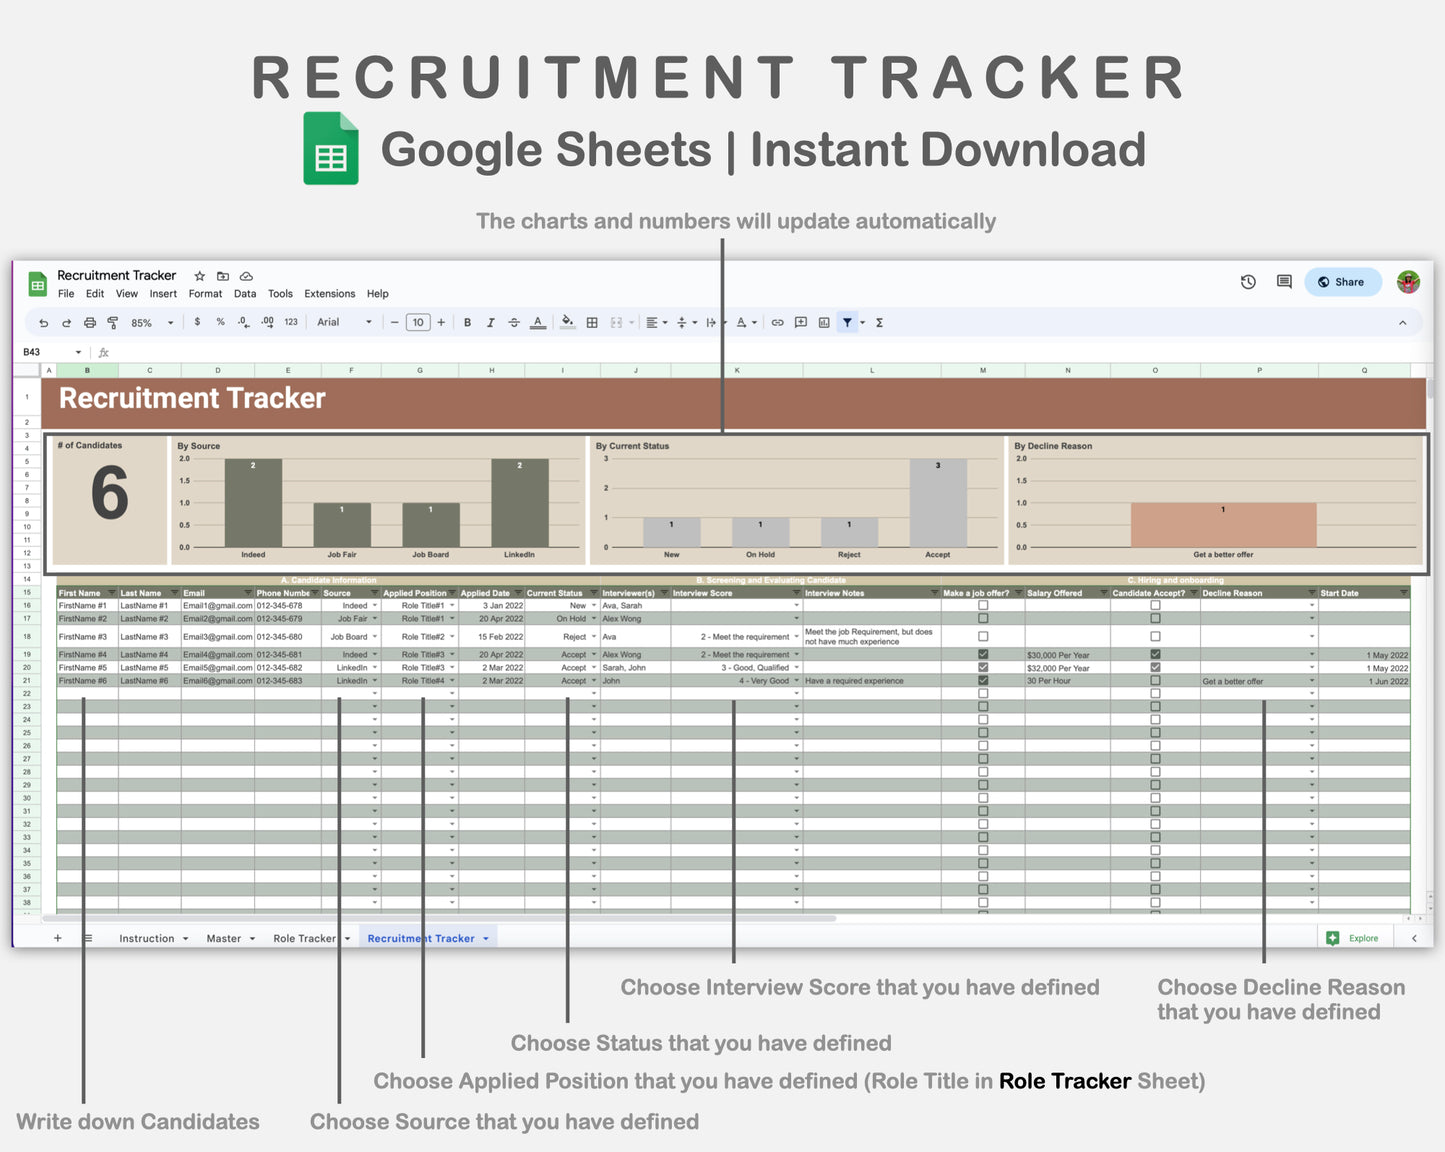Open the Decline Reason dropdown for FirstName #6
Image resolution: width=1445 pixels, height=1152 pixels.
pos(1311,680)
